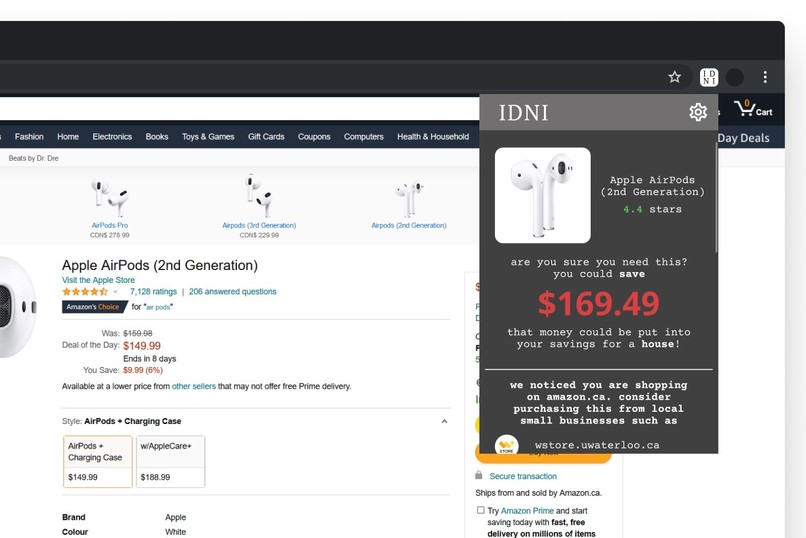
Task: Open 206 answered questions link
Action: pos(232,292)
